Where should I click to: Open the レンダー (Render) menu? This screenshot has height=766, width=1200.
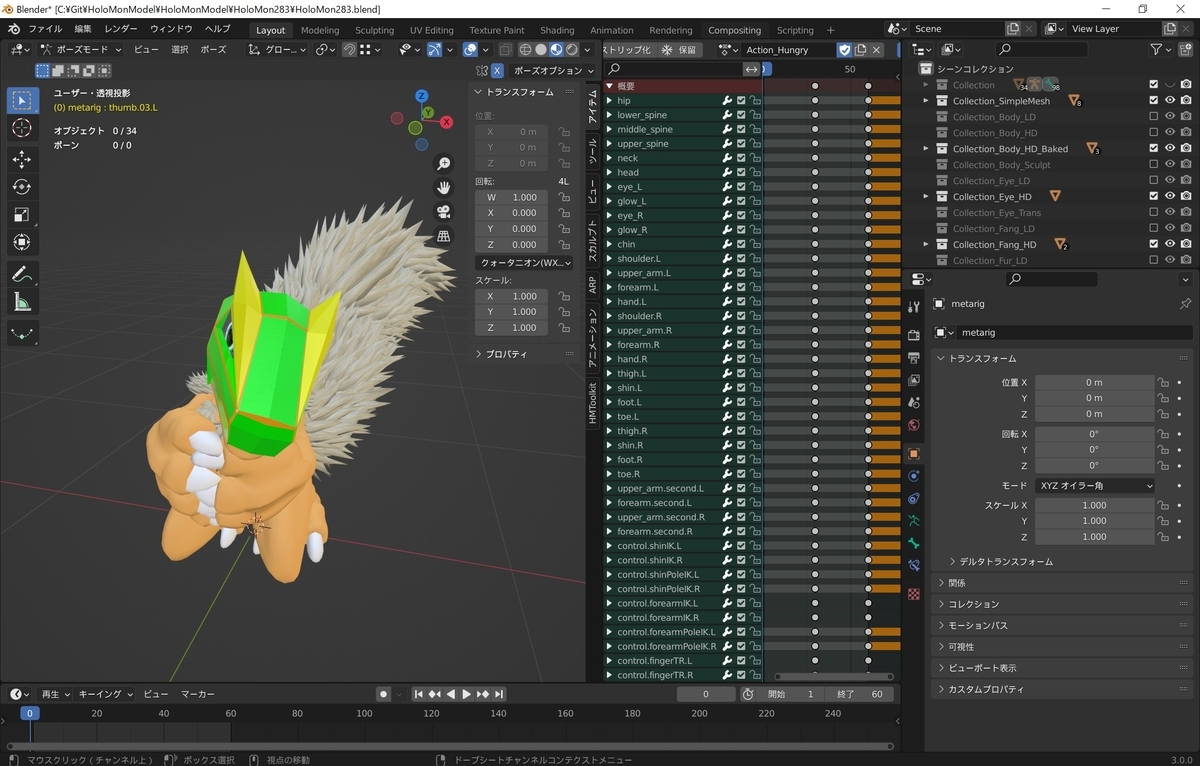(x=121, y=29)
